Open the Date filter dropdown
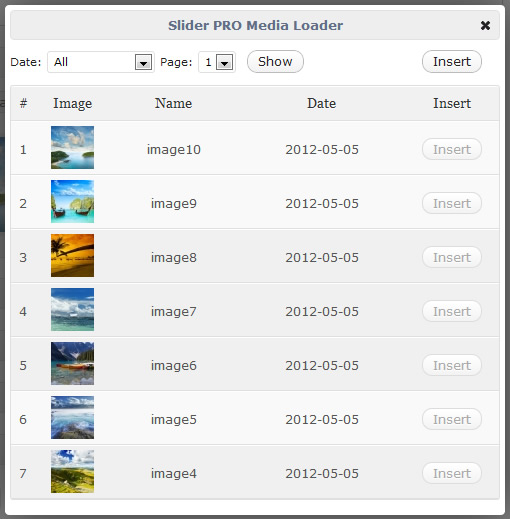The width and height of the screenshot is (510, 519). 101,62
